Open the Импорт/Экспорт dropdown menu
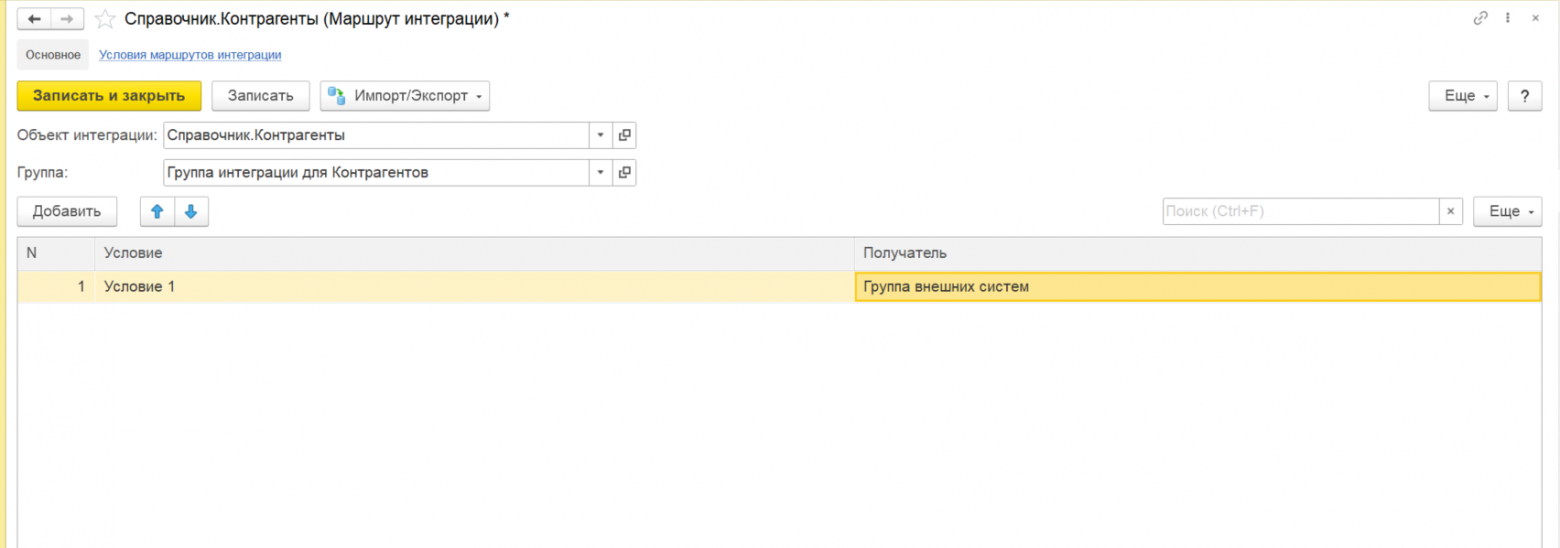This screenshot has width=1560, height=548. (405, 96)
